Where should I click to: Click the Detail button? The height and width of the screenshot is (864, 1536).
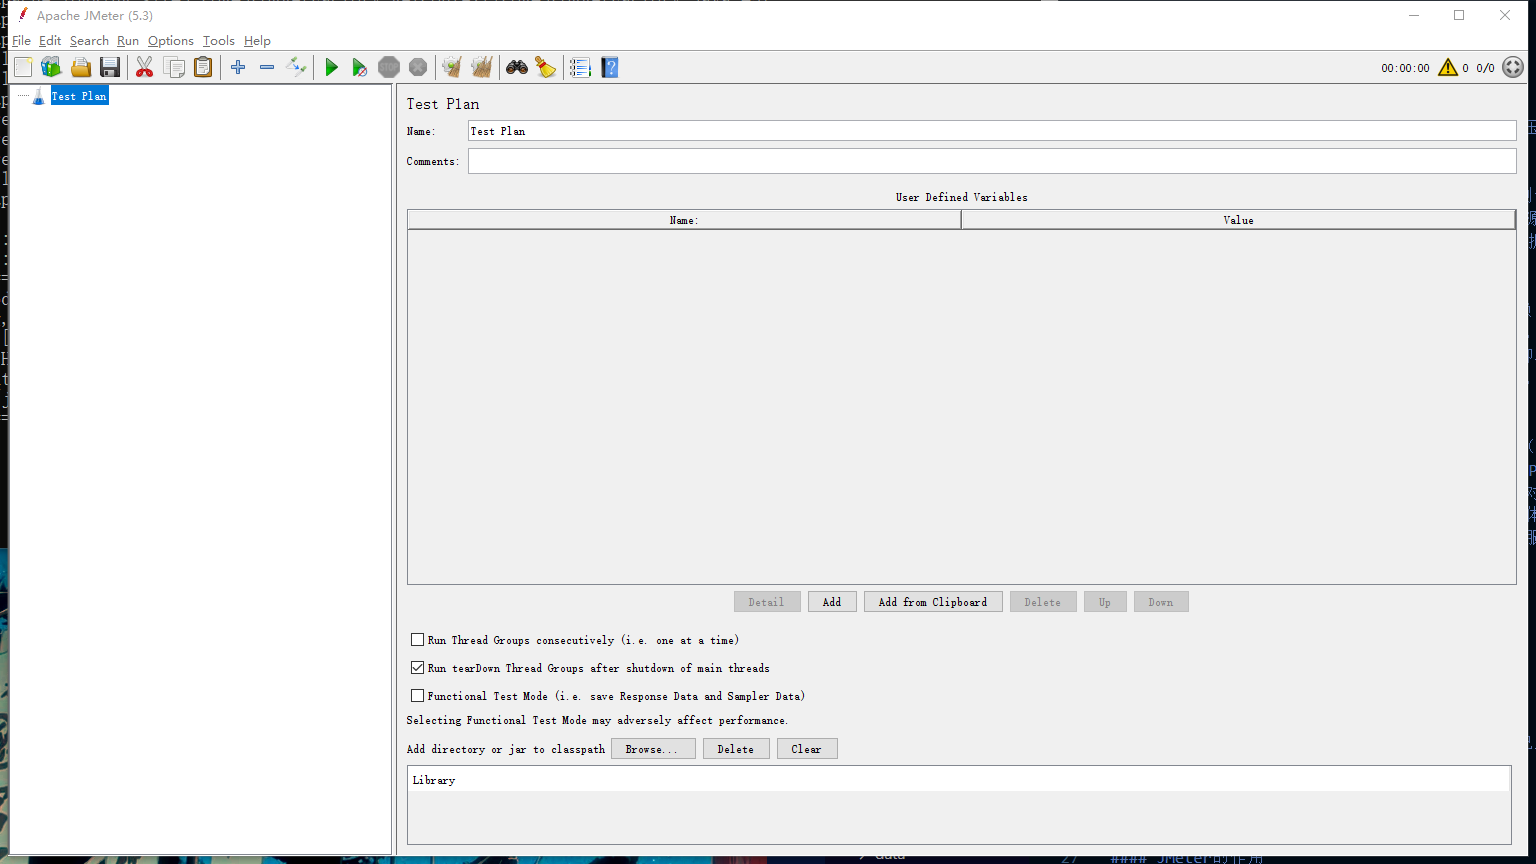(767, 602)
